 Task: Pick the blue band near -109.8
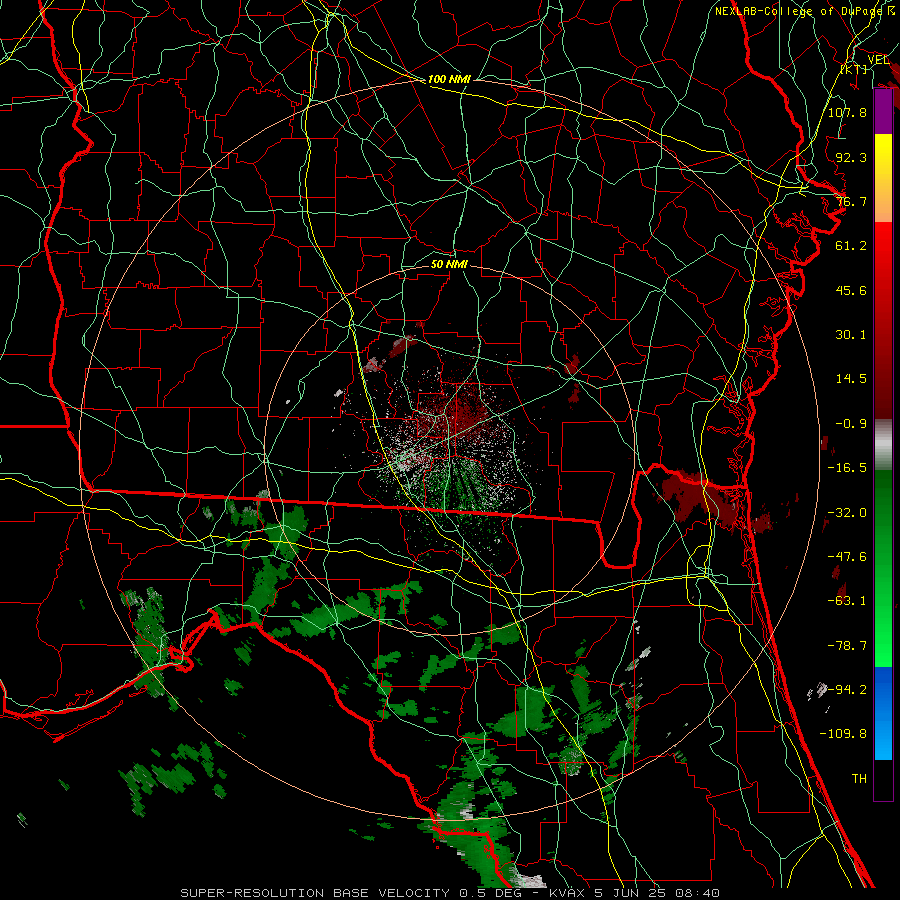(883, 713)
